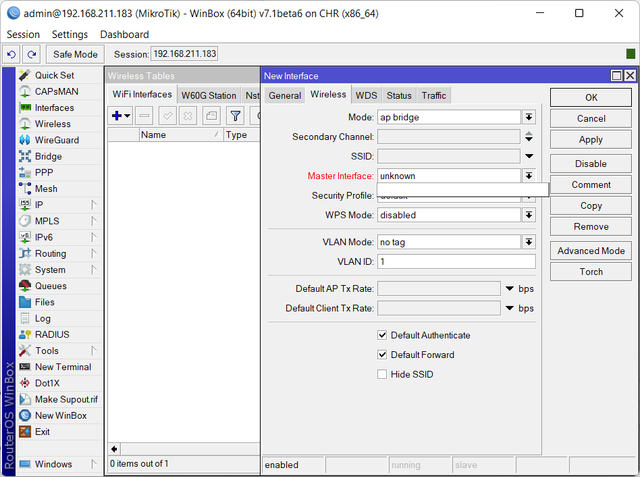Image resolution: width=640 pixels, height=477 pixels.
Task: Click the Cancel button
Action: [x=591, y=119]
